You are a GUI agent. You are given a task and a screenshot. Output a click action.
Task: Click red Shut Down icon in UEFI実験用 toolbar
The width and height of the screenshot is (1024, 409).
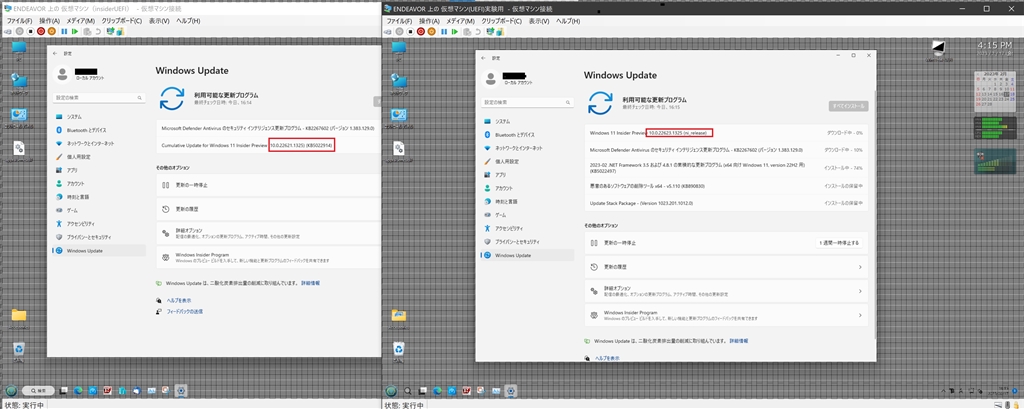[x=422, y=31]
